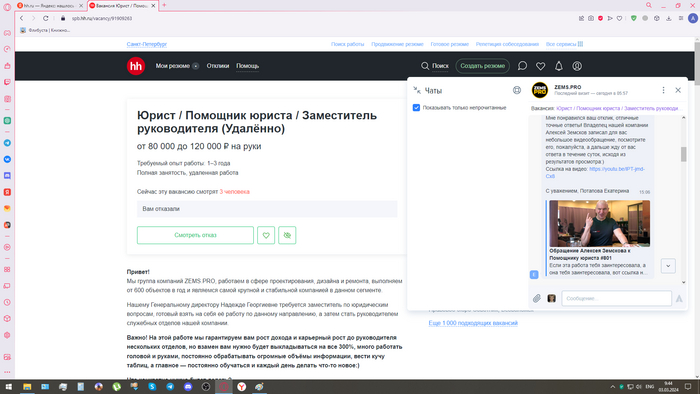Open the sidebar player icon

click(x=7, y=247)
